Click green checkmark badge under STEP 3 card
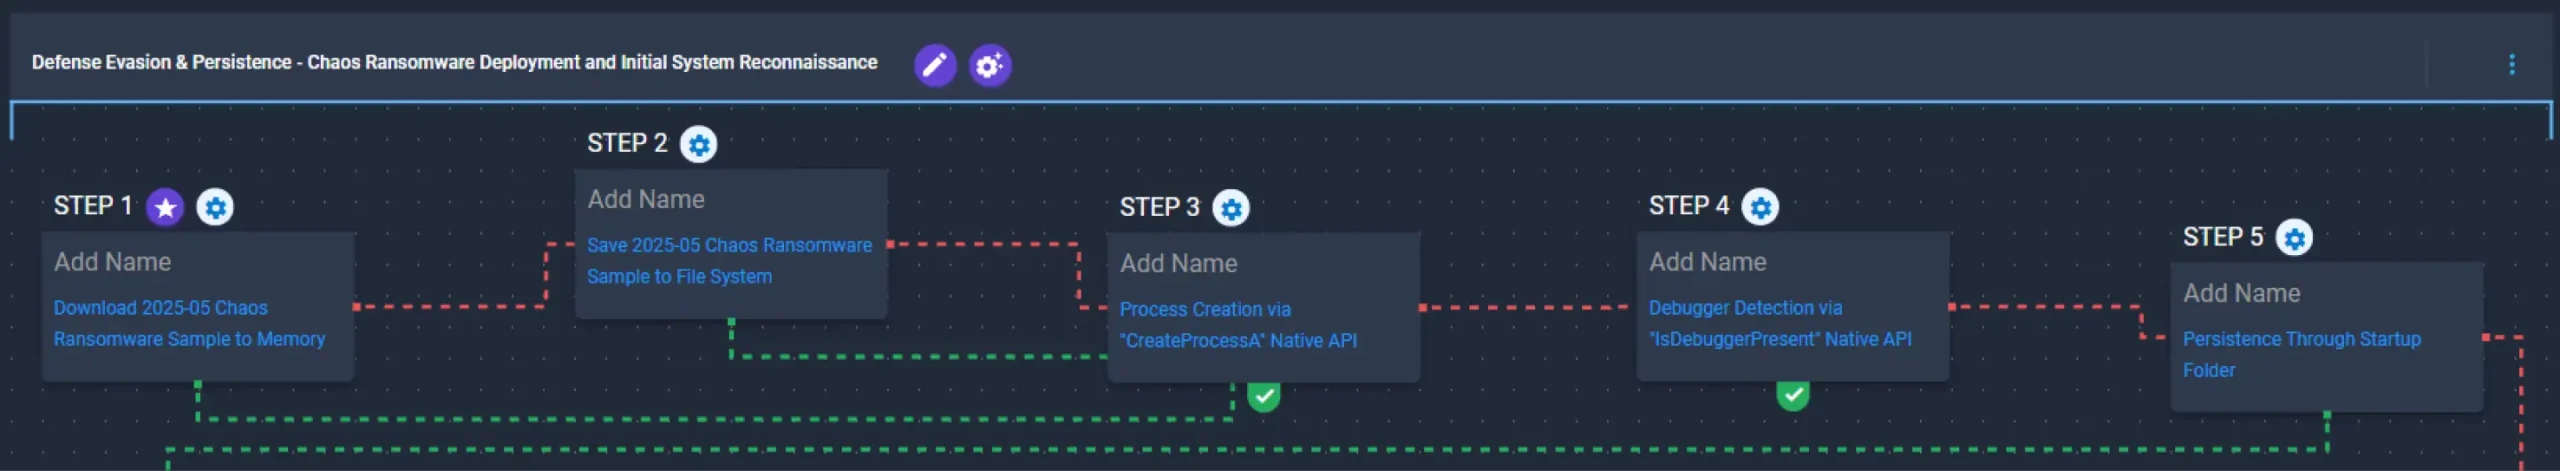Screen dimensions: 2560x471 coord(1264,396)
